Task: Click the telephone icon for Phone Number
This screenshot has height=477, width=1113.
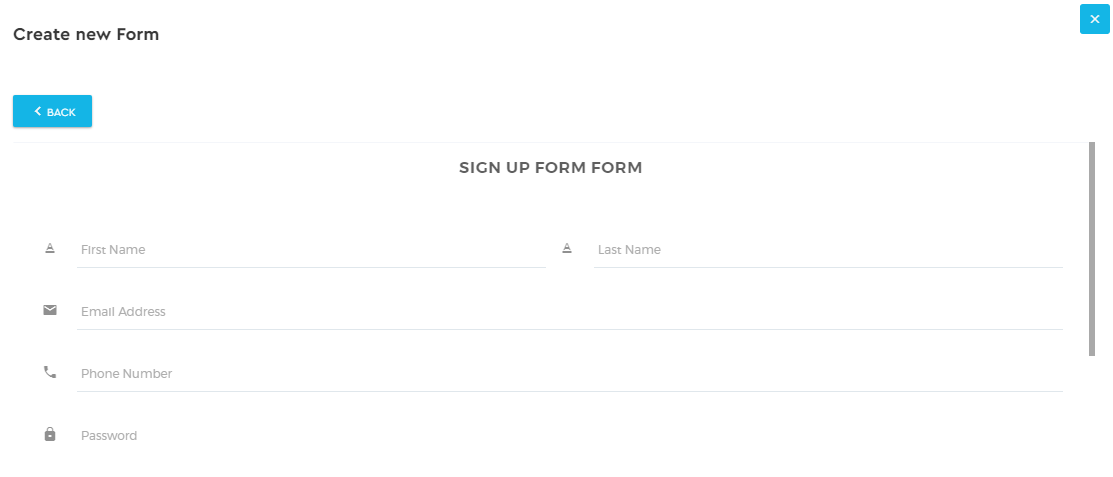Action: click(x=50, y=372)
